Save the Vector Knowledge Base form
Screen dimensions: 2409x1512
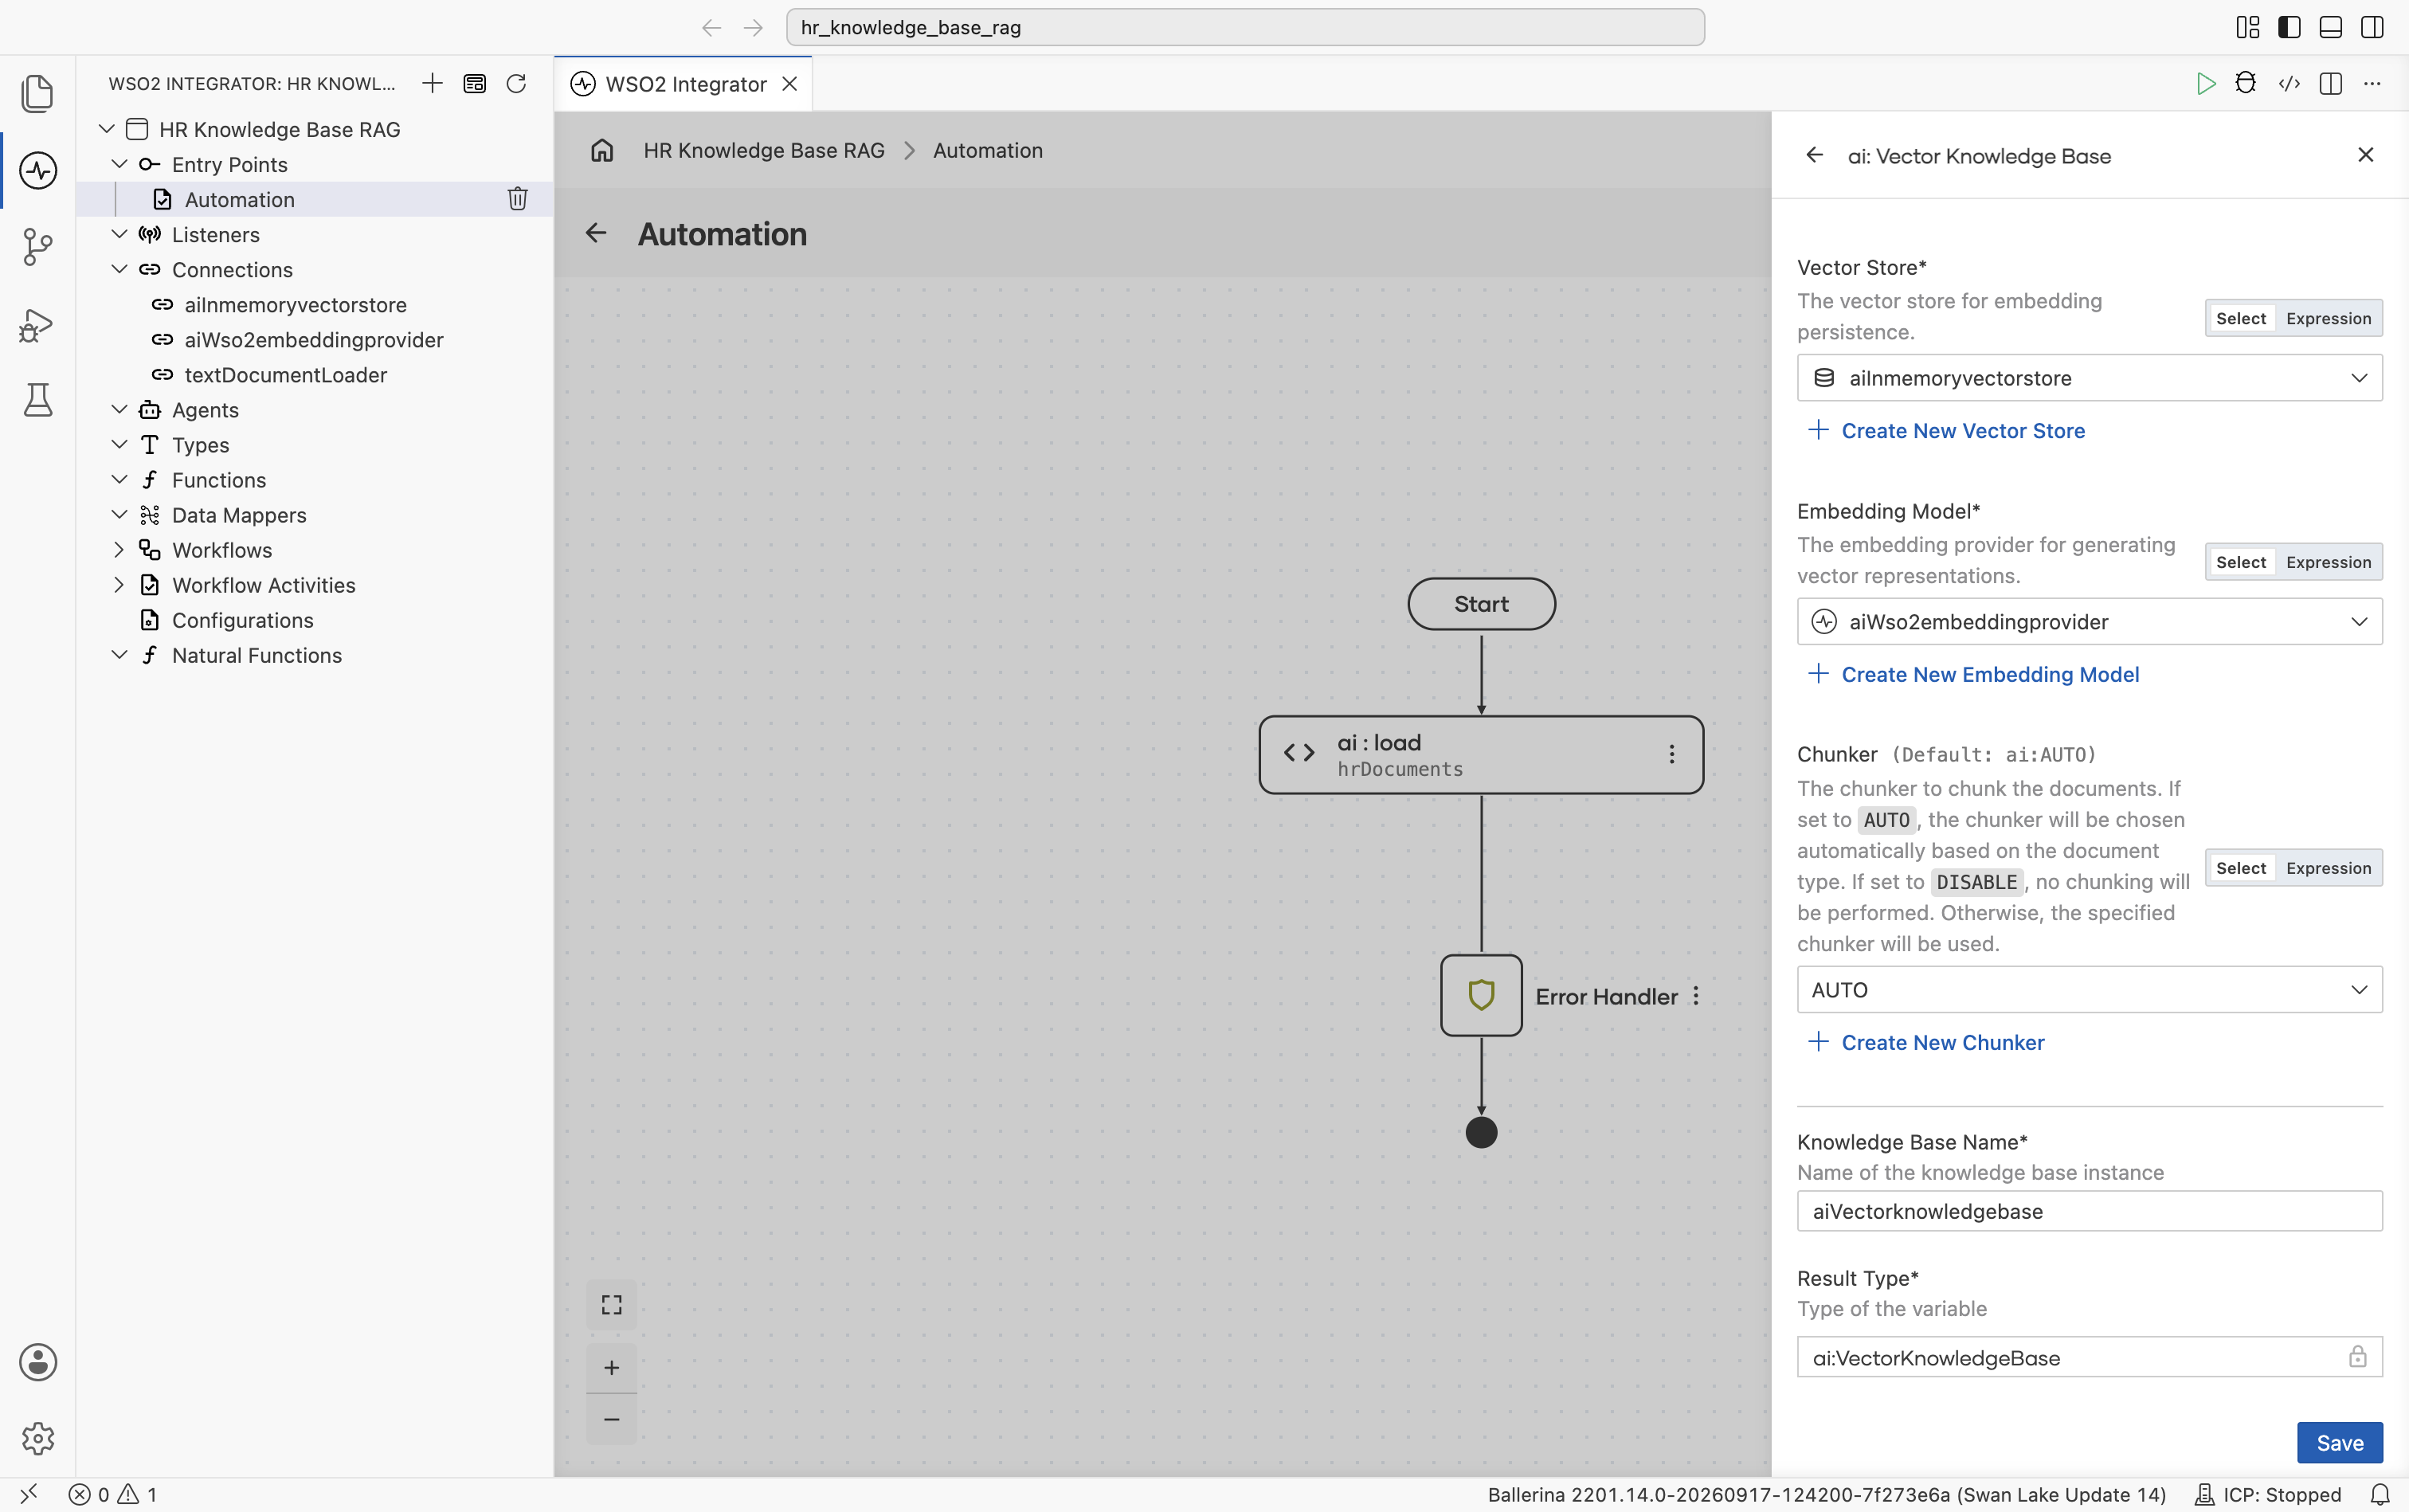tap(2339, 1443)
